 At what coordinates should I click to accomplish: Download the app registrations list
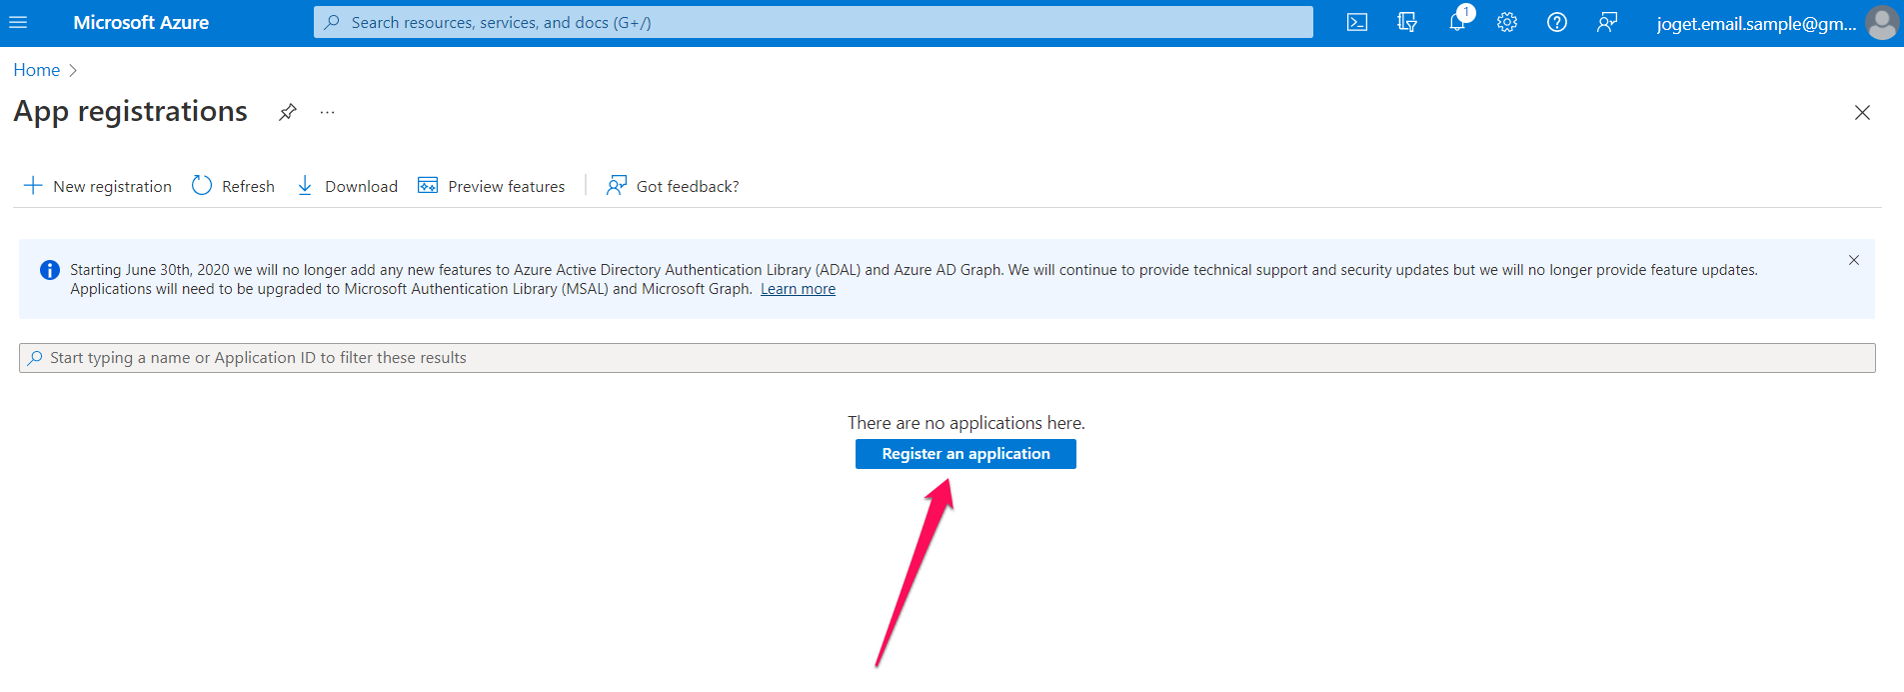tap(347, 186)
